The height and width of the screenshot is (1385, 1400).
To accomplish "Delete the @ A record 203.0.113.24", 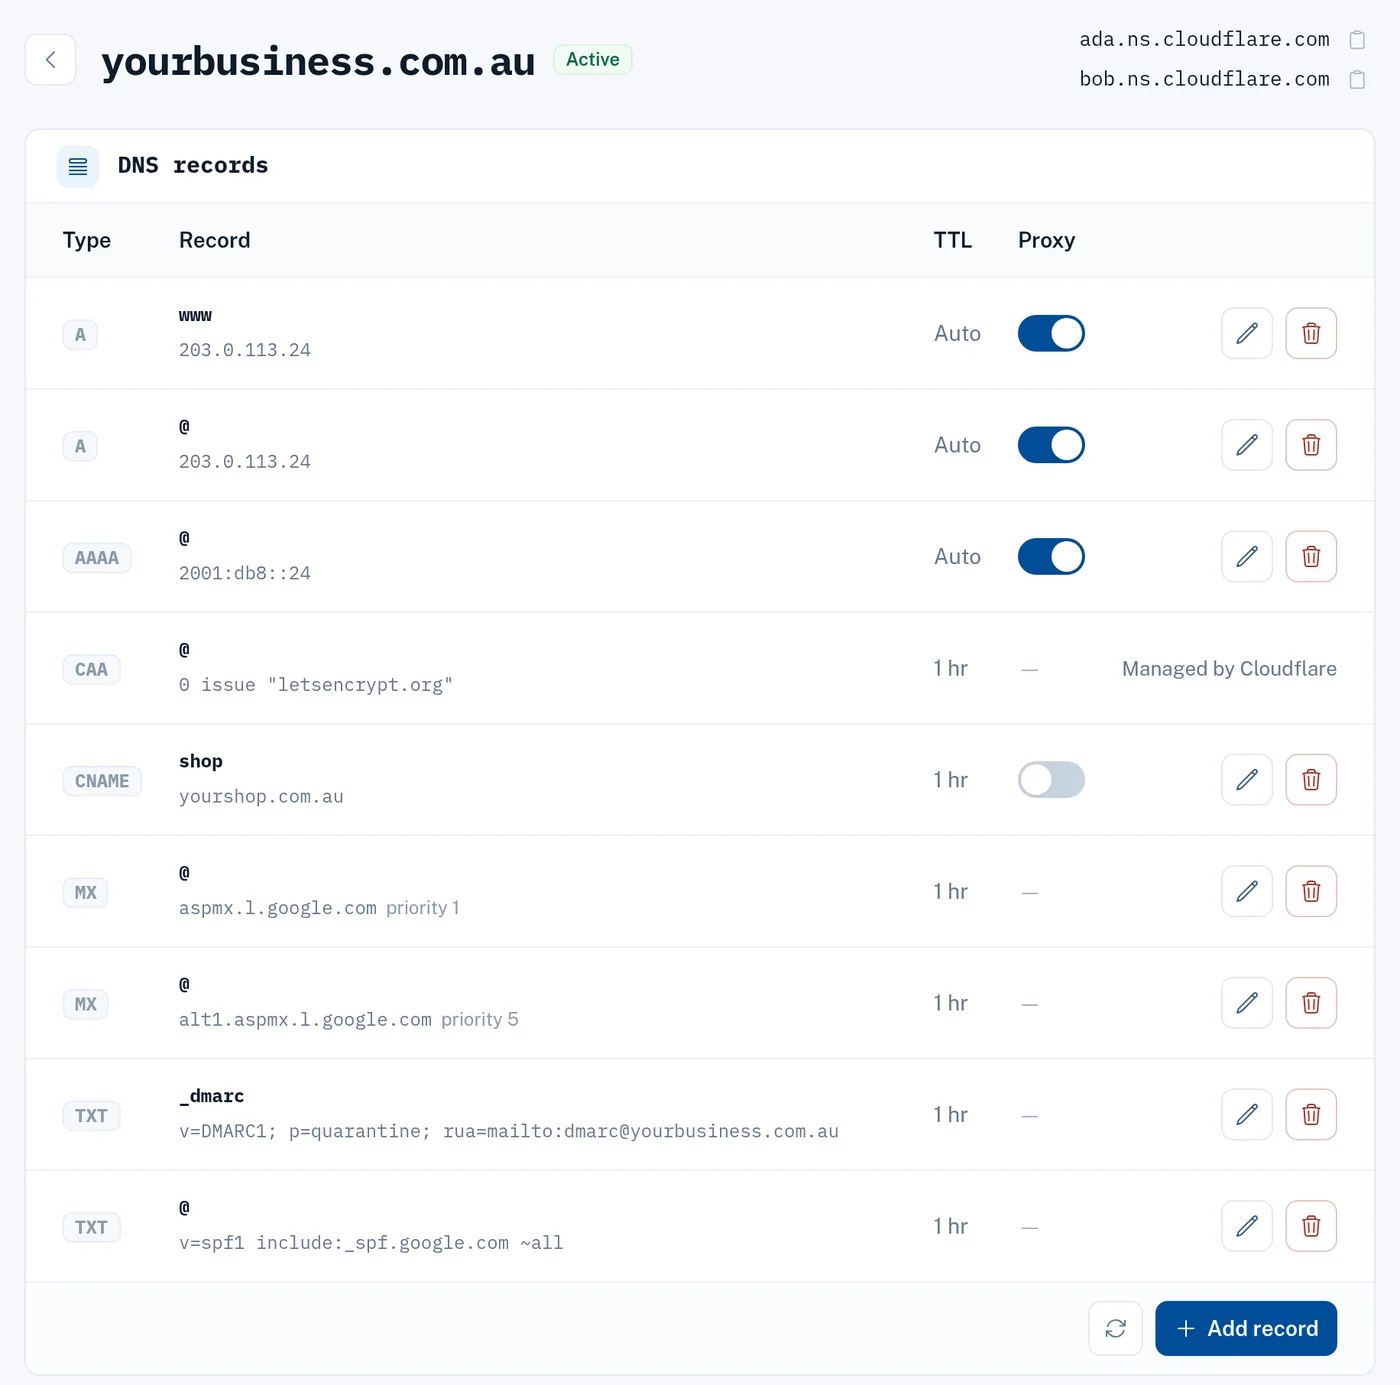I will [x=1311, y=445].
